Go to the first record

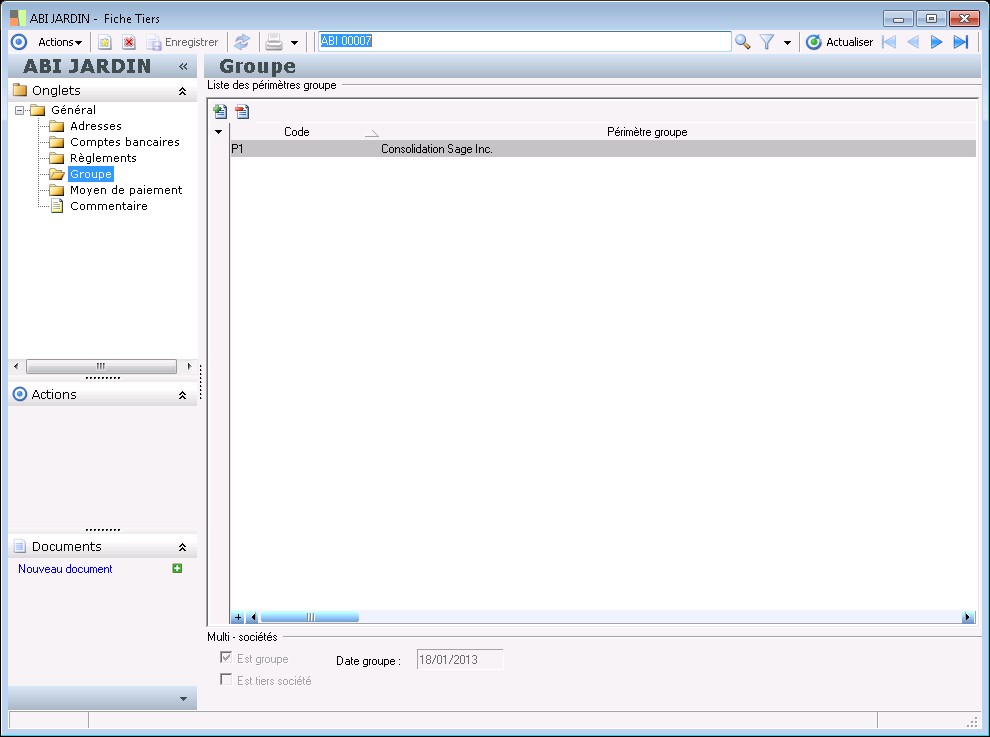tap(889, 42)
